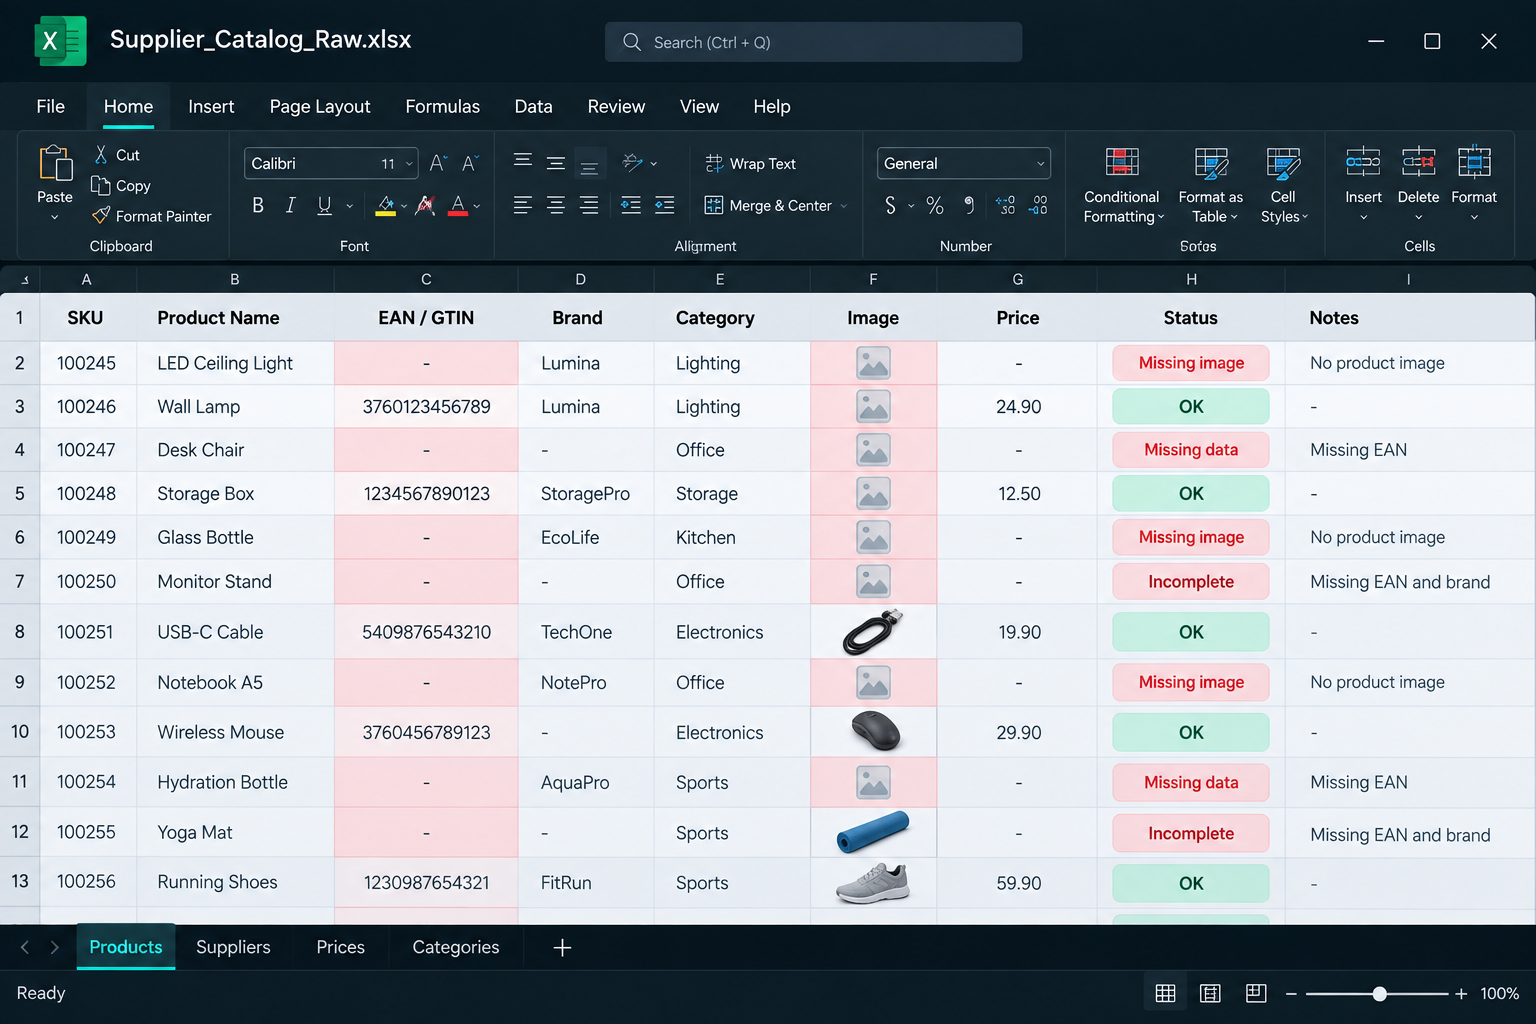Cut the selection with the scissors icon
The width and height of the screenshot is (1536, 1024).
pyautogui.click(x=101, y=155)
